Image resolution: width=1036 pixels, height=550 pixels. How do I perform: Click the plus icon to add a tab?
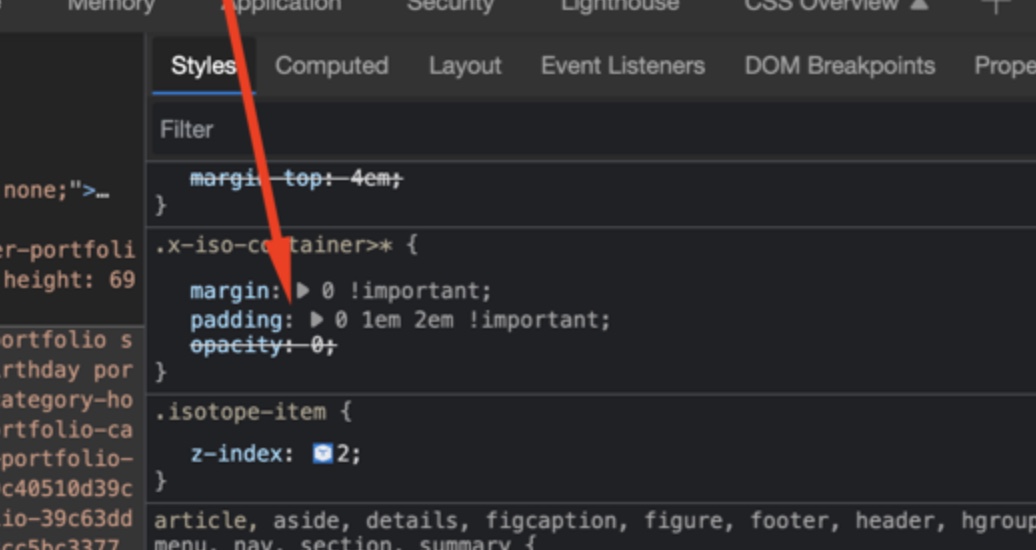coord(994,5)
